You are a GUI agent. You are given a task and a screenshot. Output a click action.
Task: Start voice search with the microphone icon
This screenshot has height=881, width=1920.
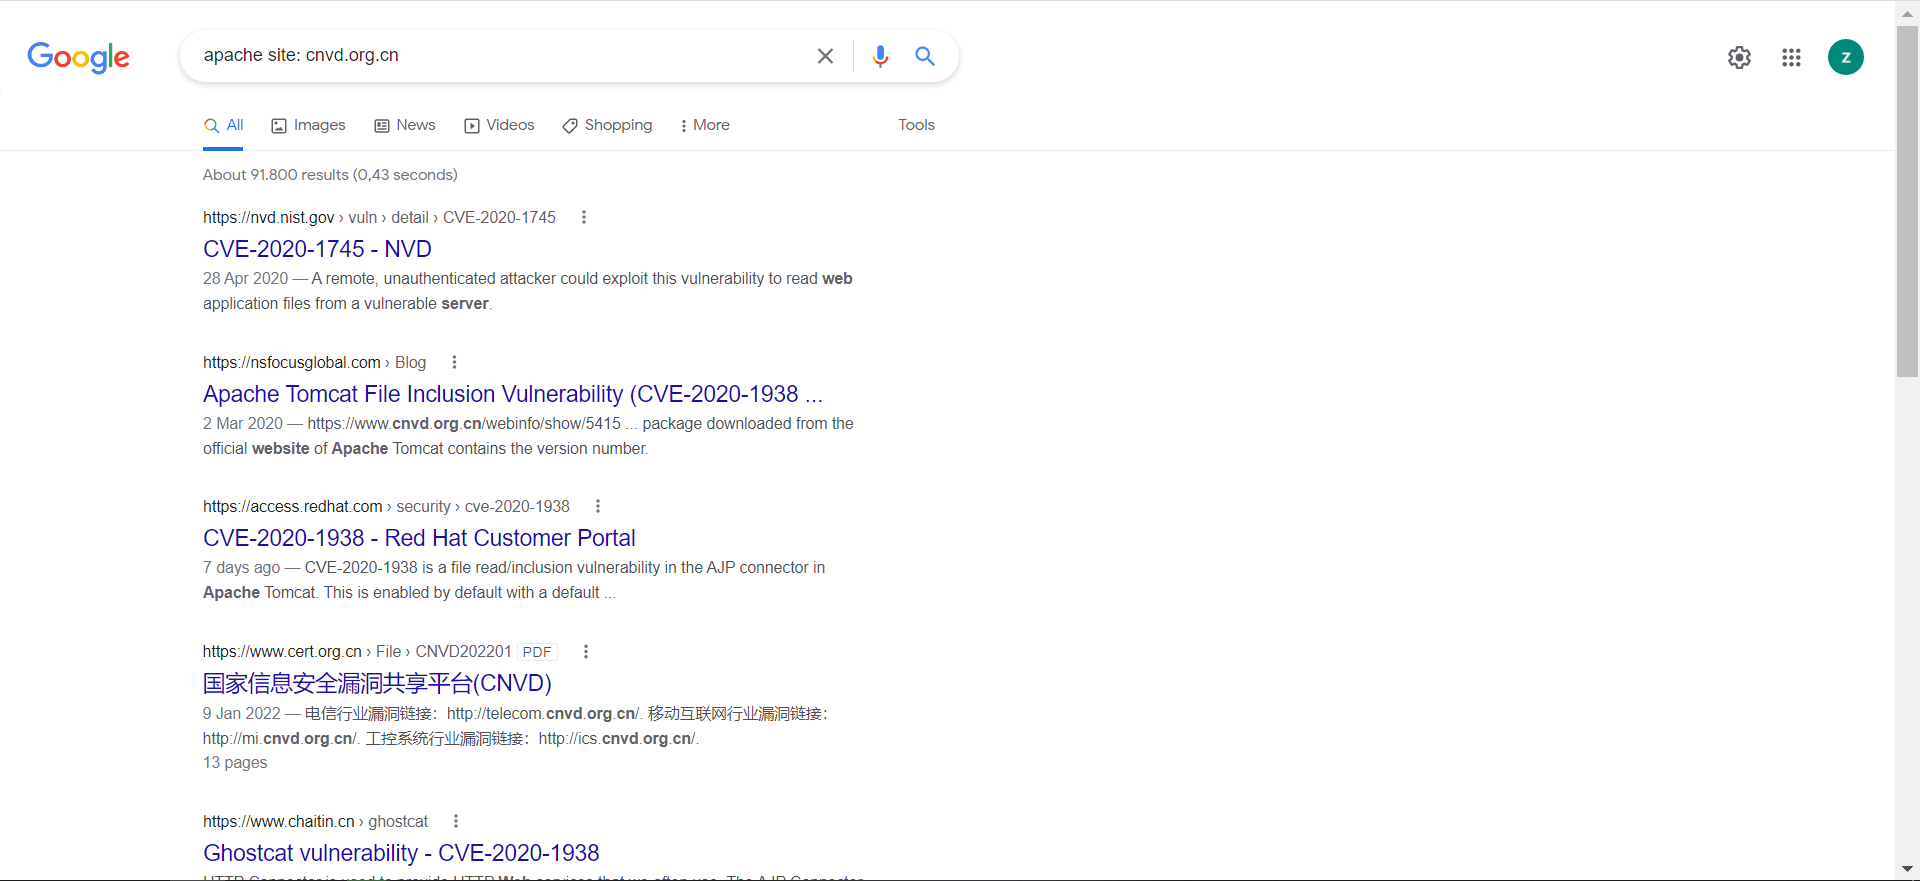(880, 56)
